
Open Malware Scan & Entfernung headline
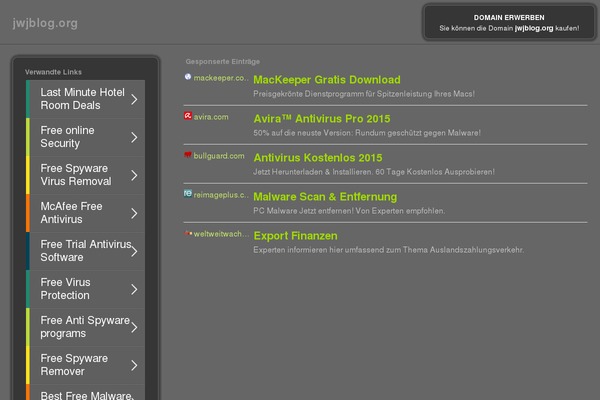[x=325, y=197]
